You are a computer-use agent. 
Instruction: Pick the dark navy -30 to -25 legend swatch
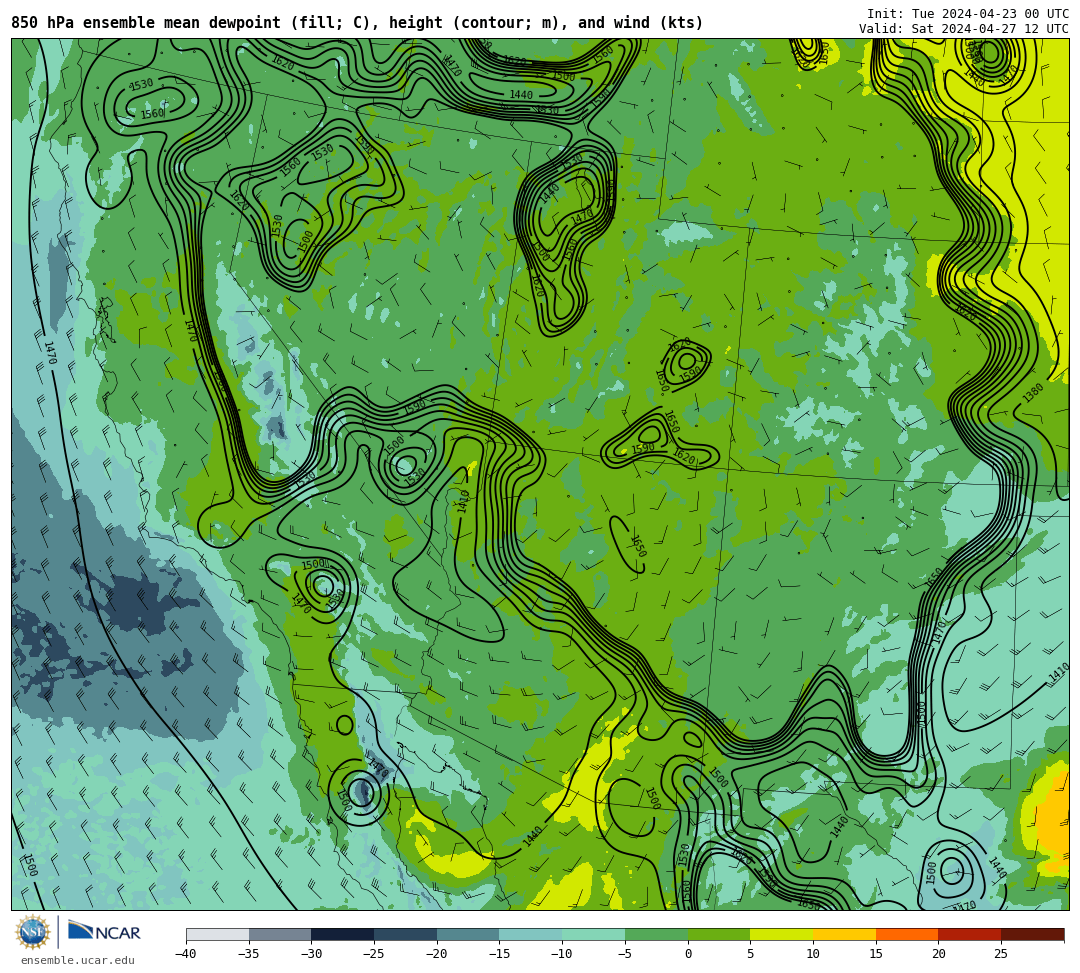[343, 934]
